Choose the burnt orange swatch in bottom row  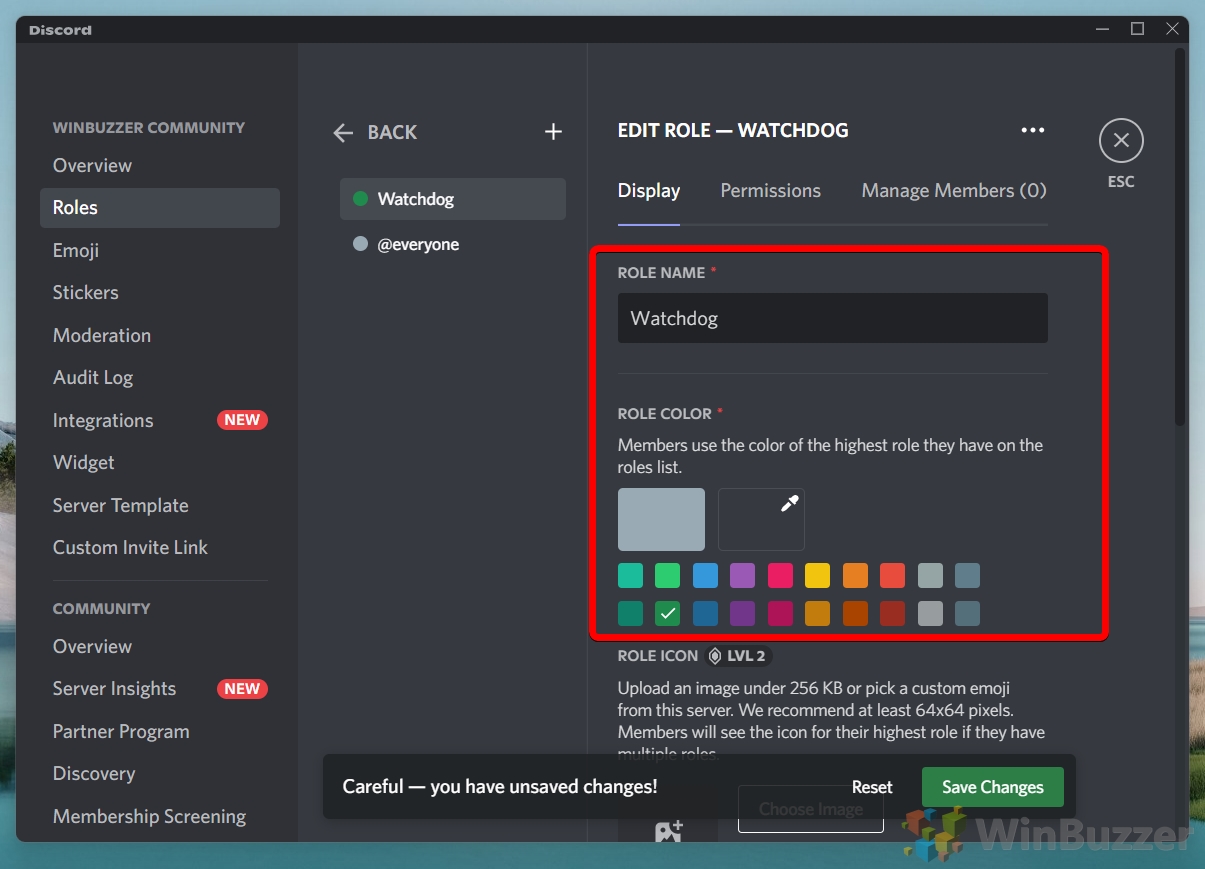[x=855, y=613]
